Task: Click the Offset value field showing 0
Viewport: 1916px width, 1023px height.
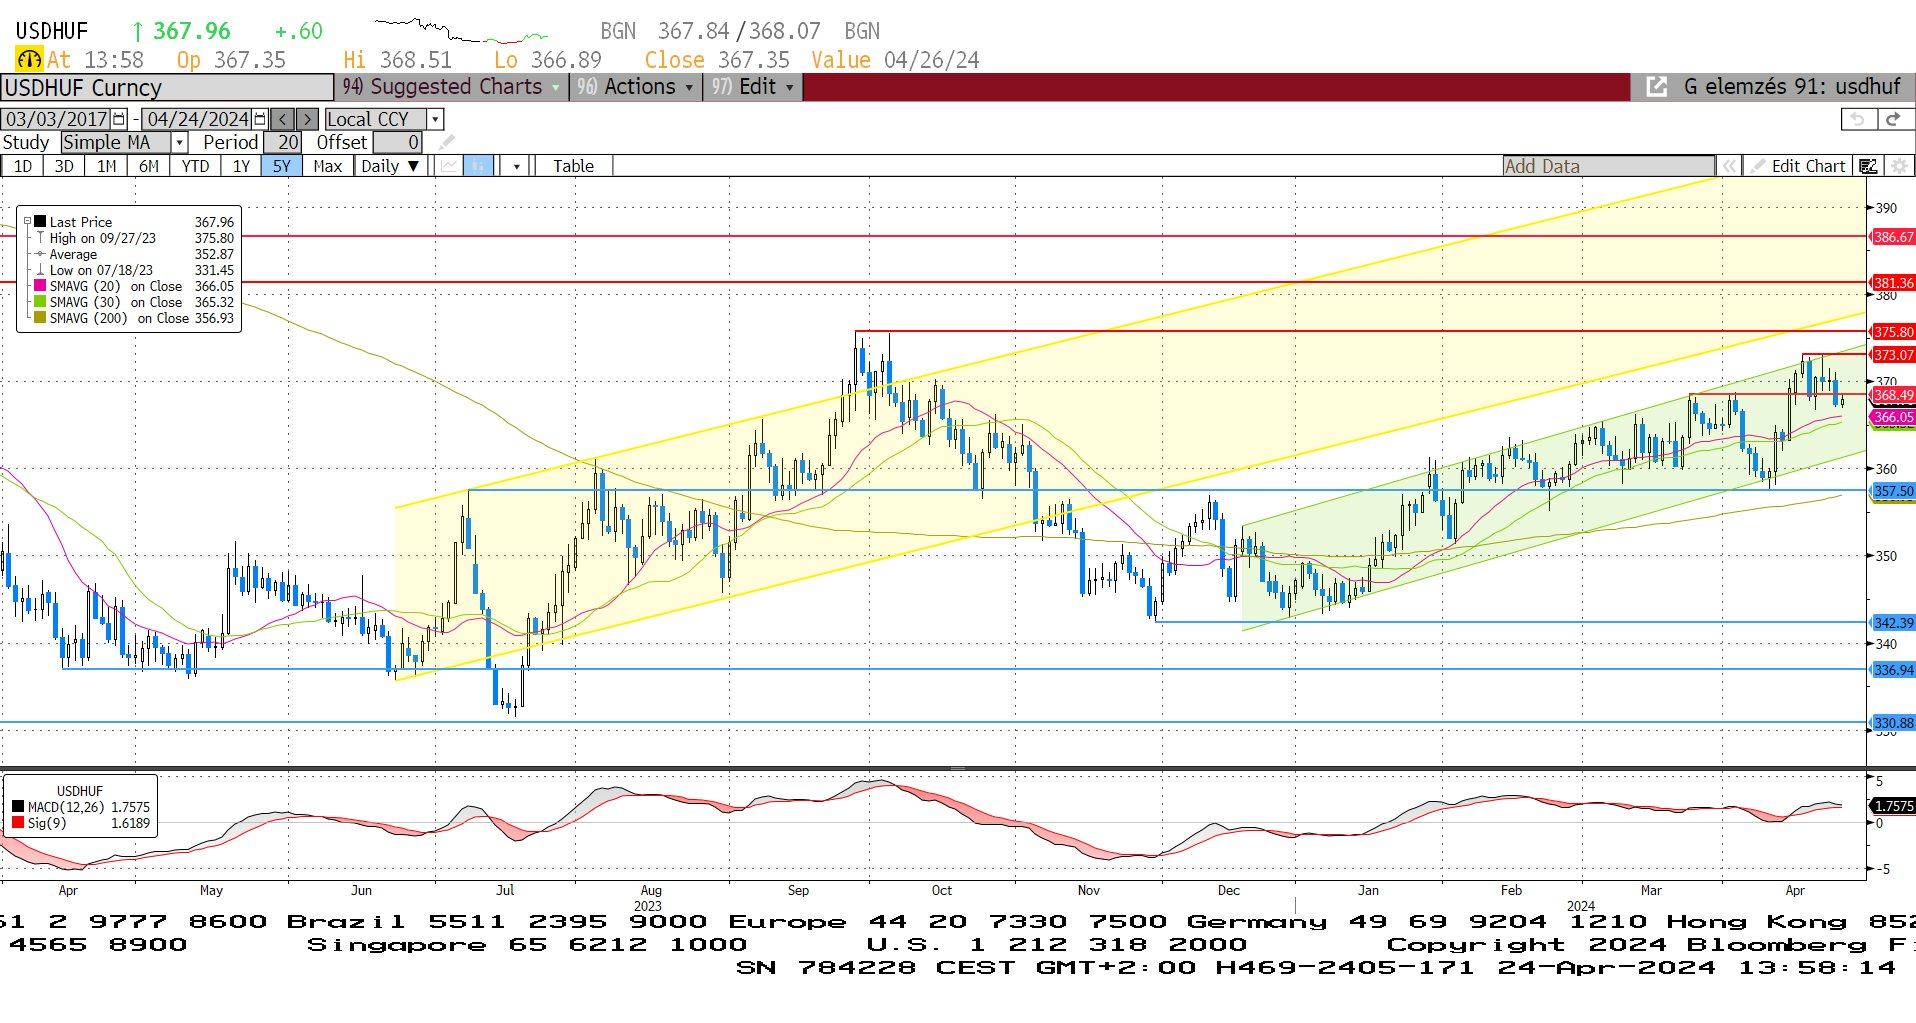Action: coord(397,142)
